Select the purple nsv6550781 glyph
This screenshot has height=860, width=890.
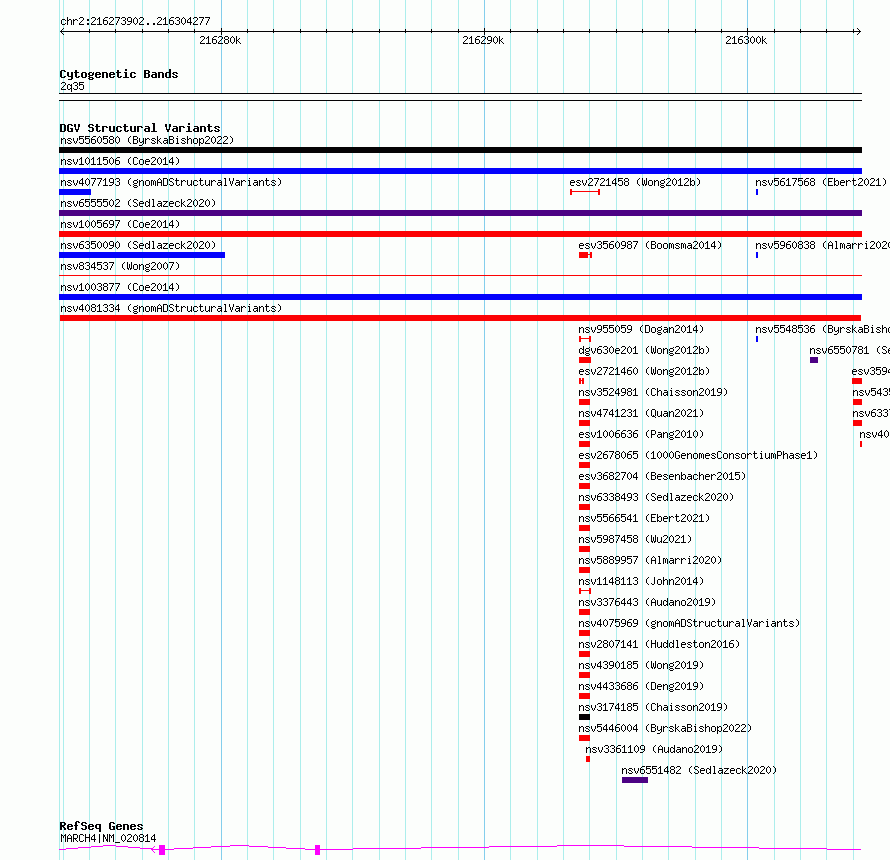point(814,360)
